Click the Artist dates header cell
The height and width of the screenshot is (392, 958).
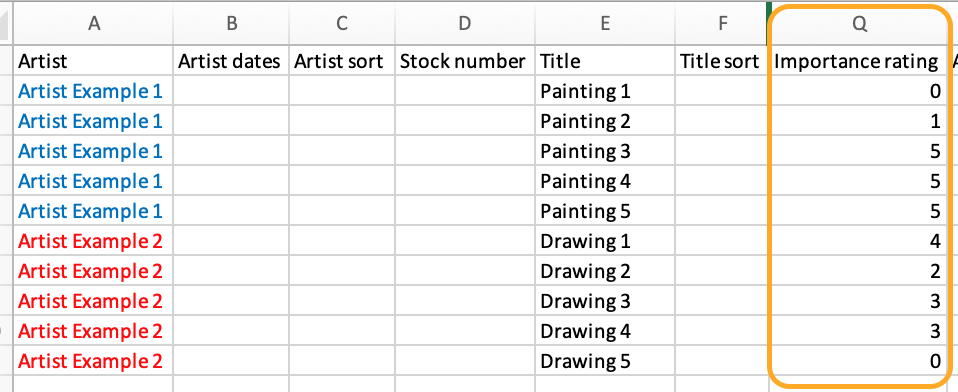pos(231,60)
